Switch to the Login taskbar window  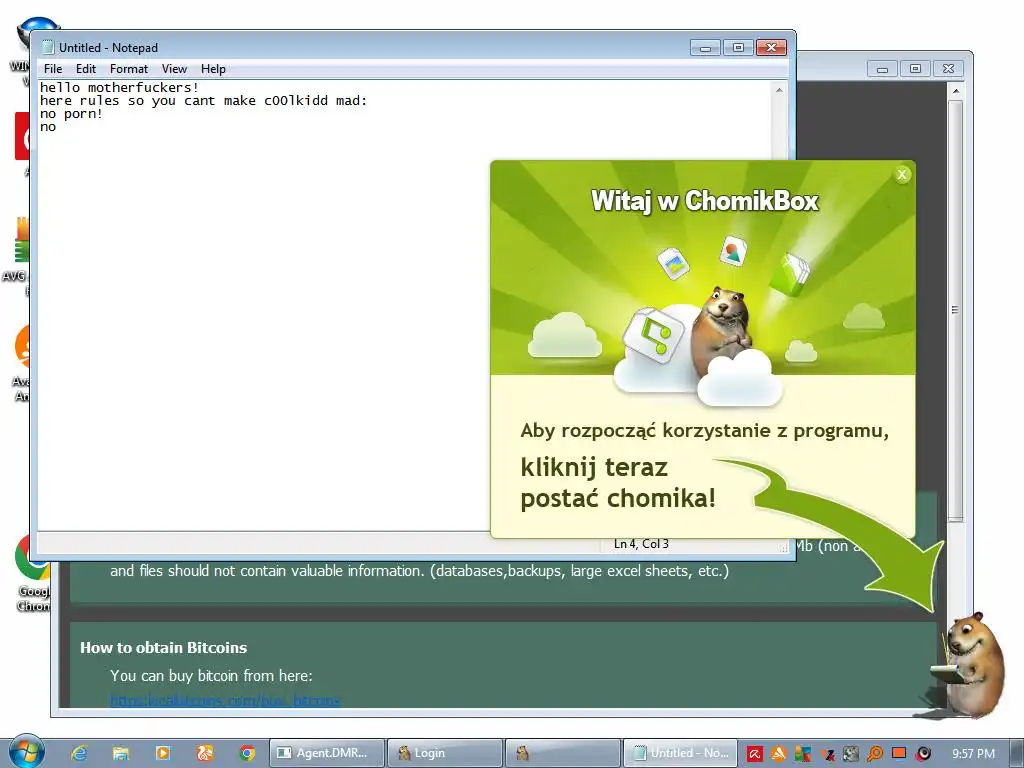click(445, 753)
